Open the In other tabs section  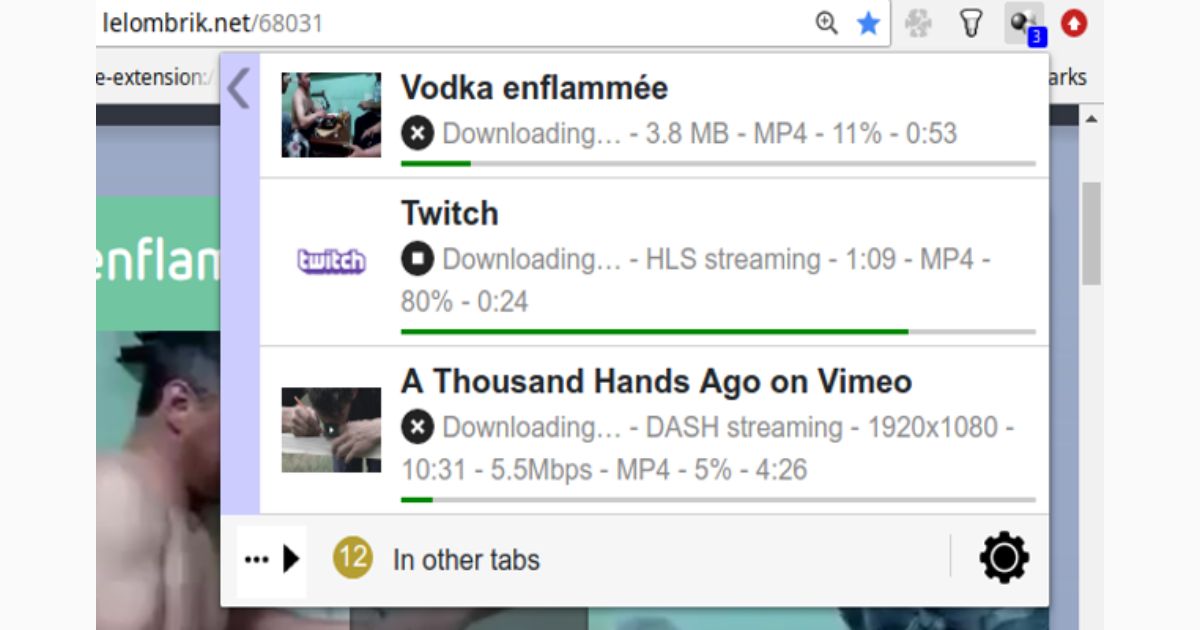click(x=466, y=559)
